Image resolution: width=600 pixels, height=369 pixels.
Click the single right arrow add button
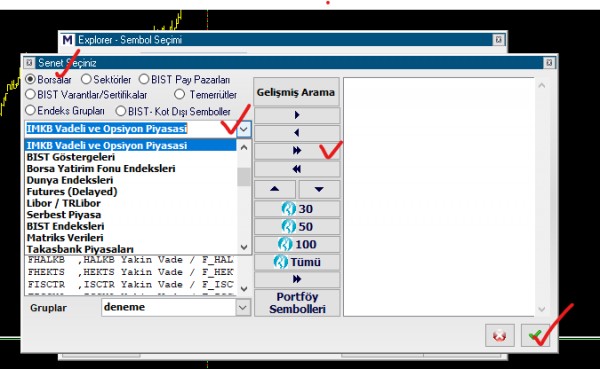coord(297,115)
